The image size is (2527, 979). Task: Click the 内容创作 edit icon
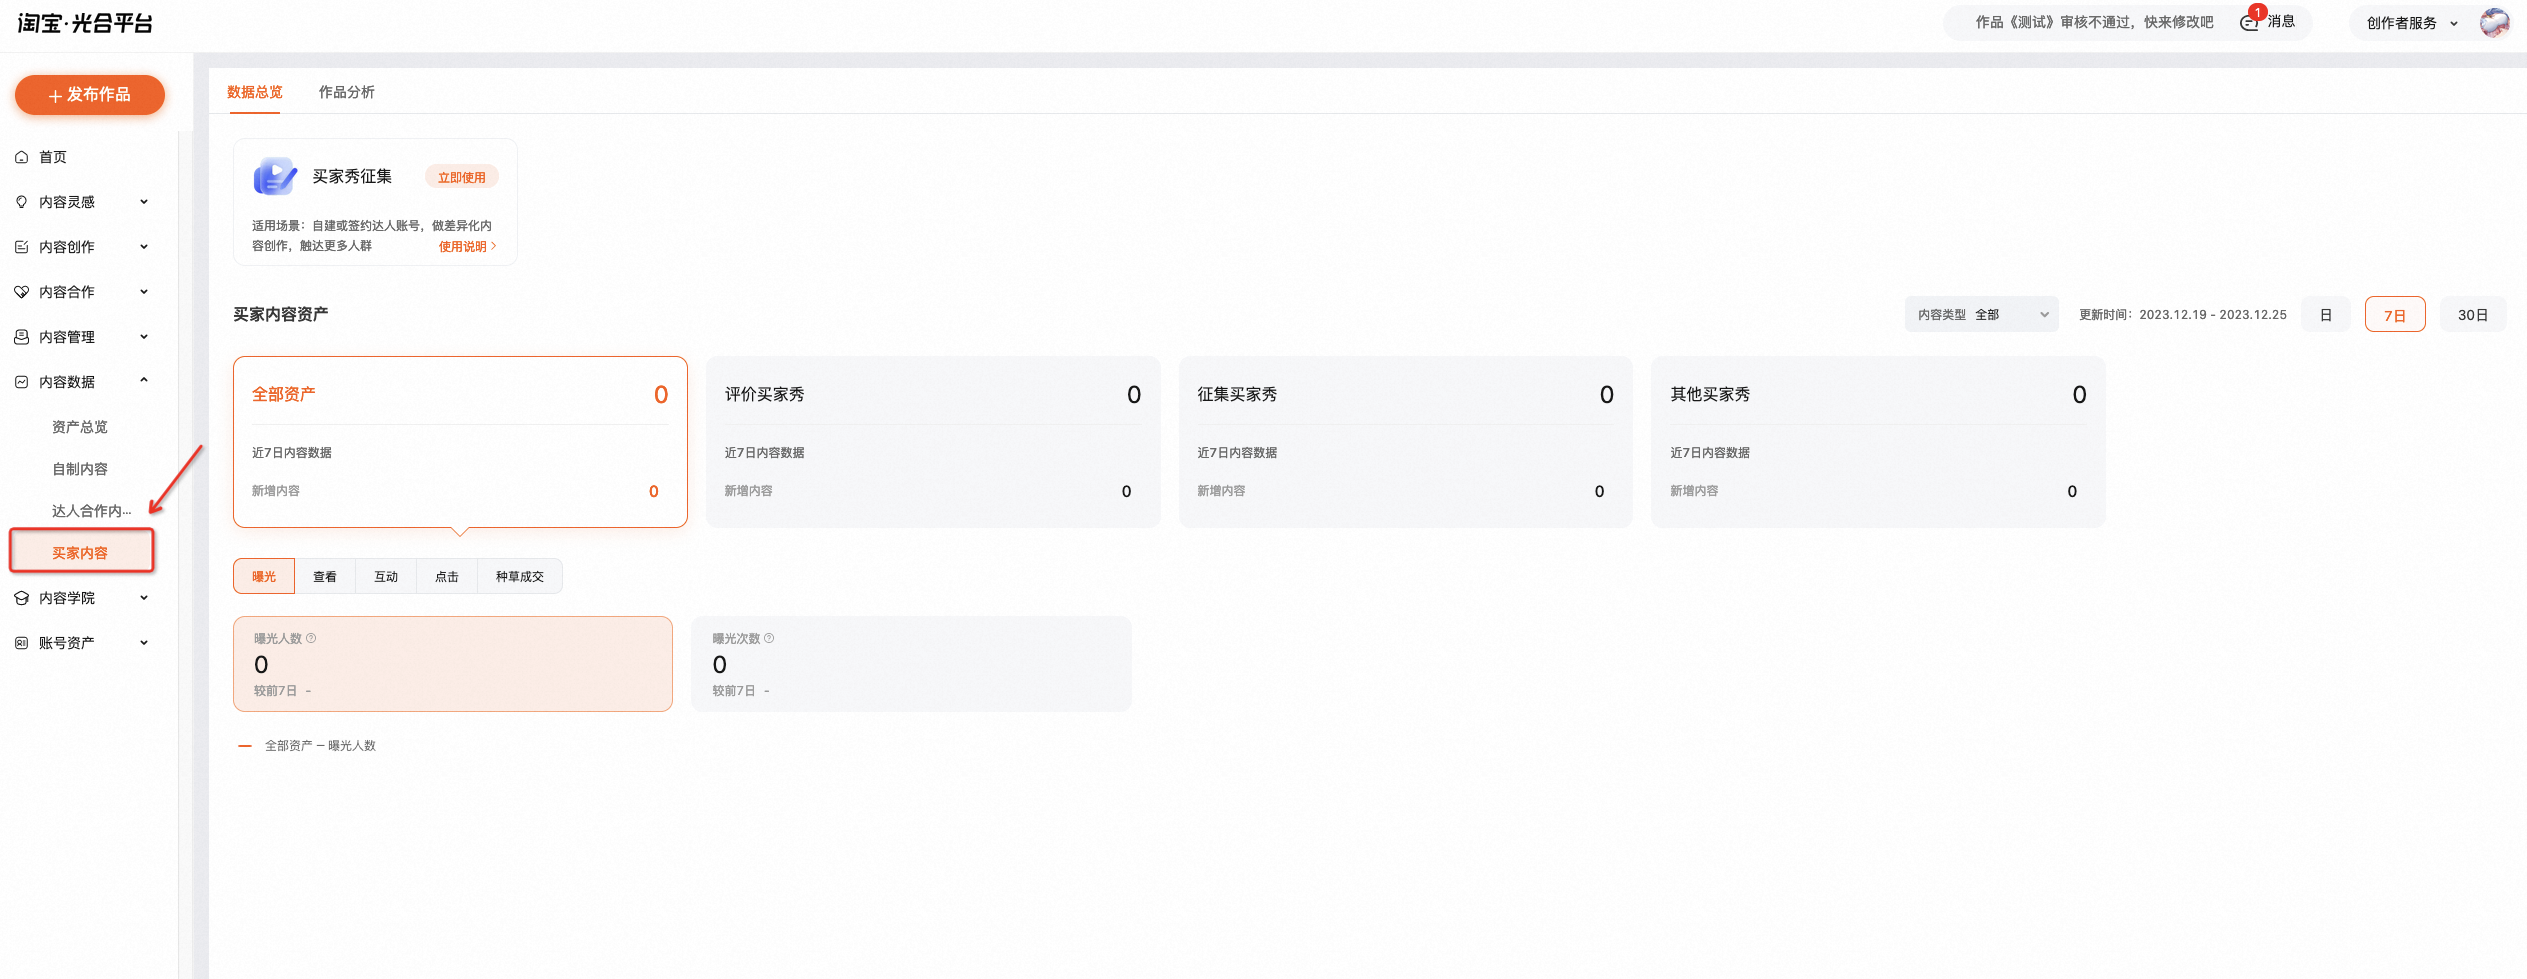pos(21,247)
